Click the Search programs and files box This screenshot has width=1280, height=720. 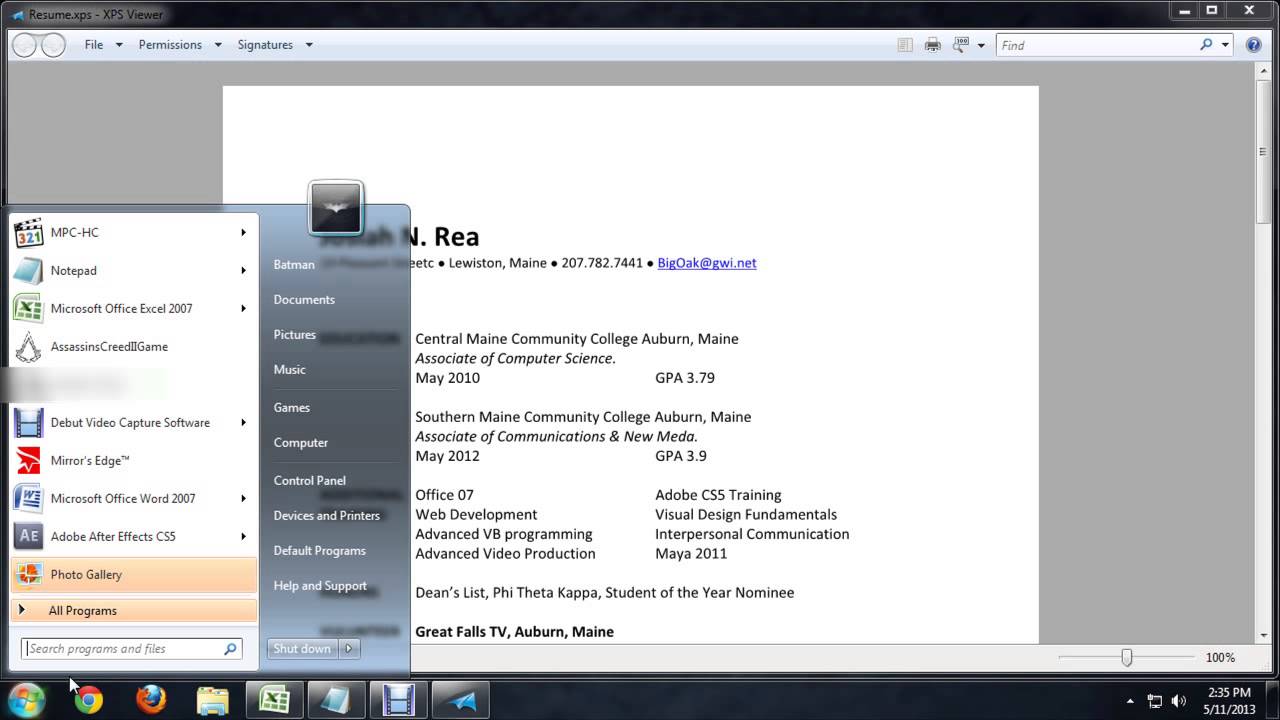click(x=132, y=649)
